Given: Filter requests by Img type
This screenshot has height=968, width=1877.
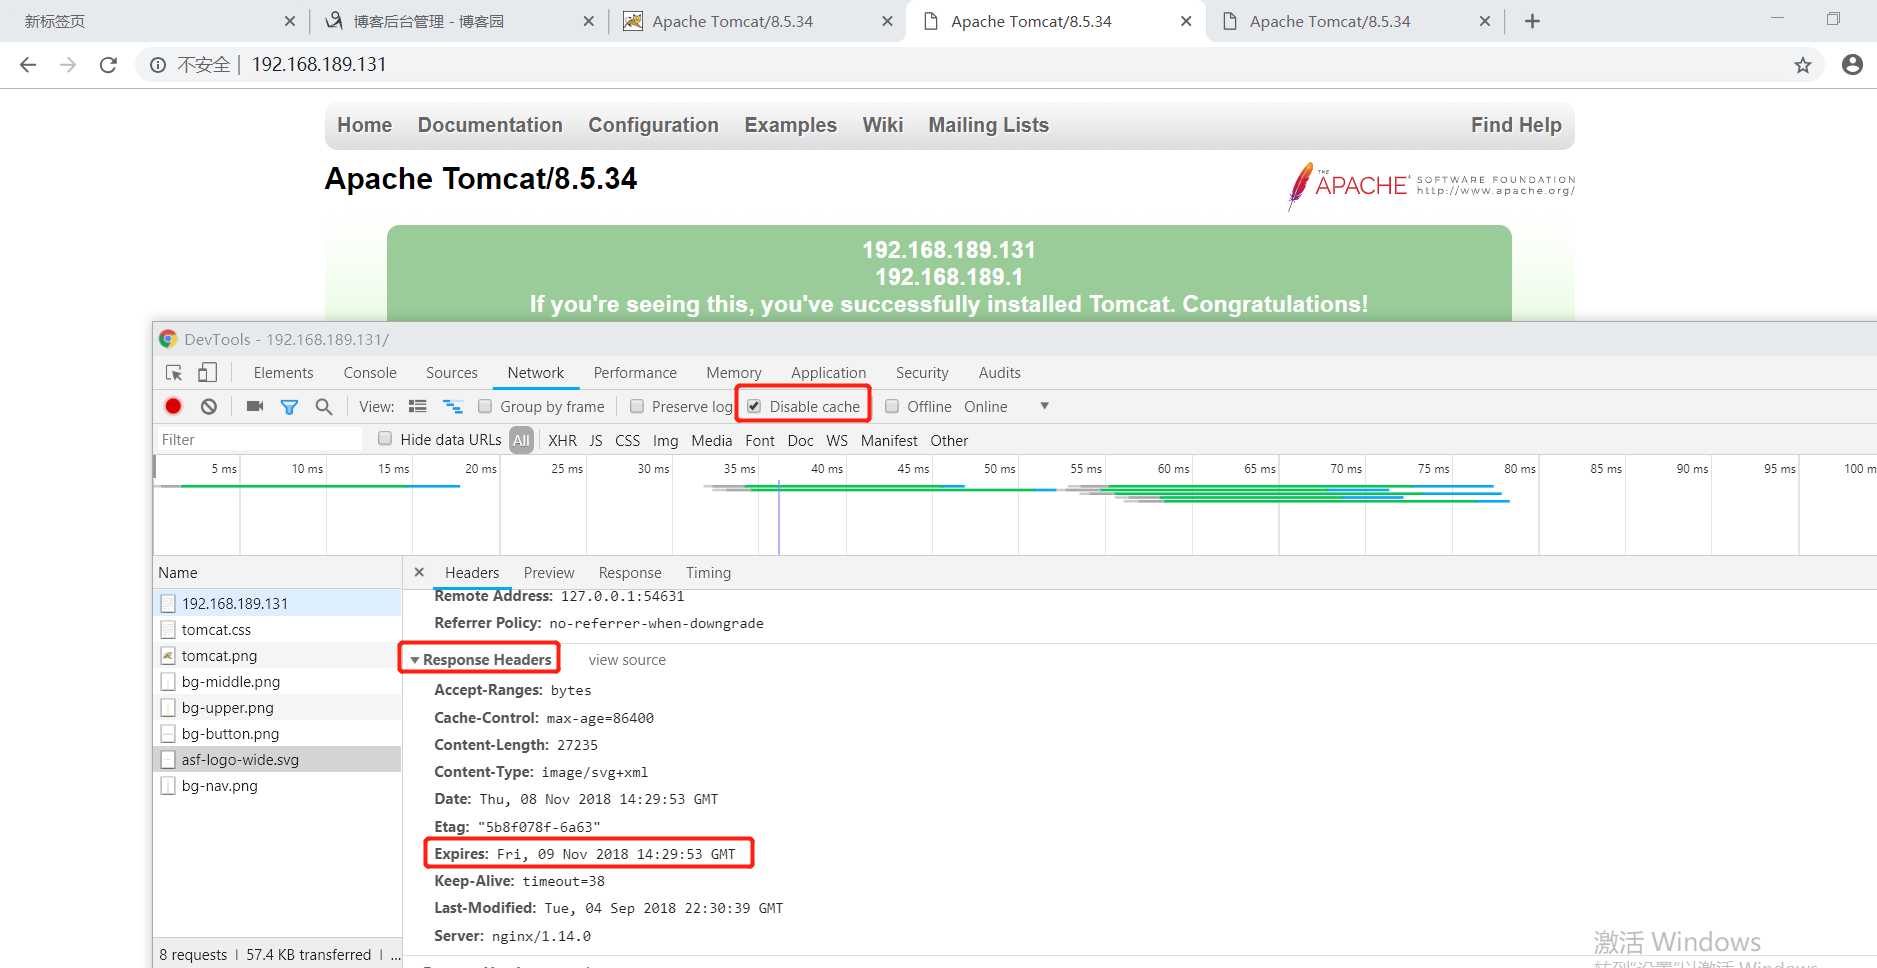Looking at the screenshot, I should [665, 440].
